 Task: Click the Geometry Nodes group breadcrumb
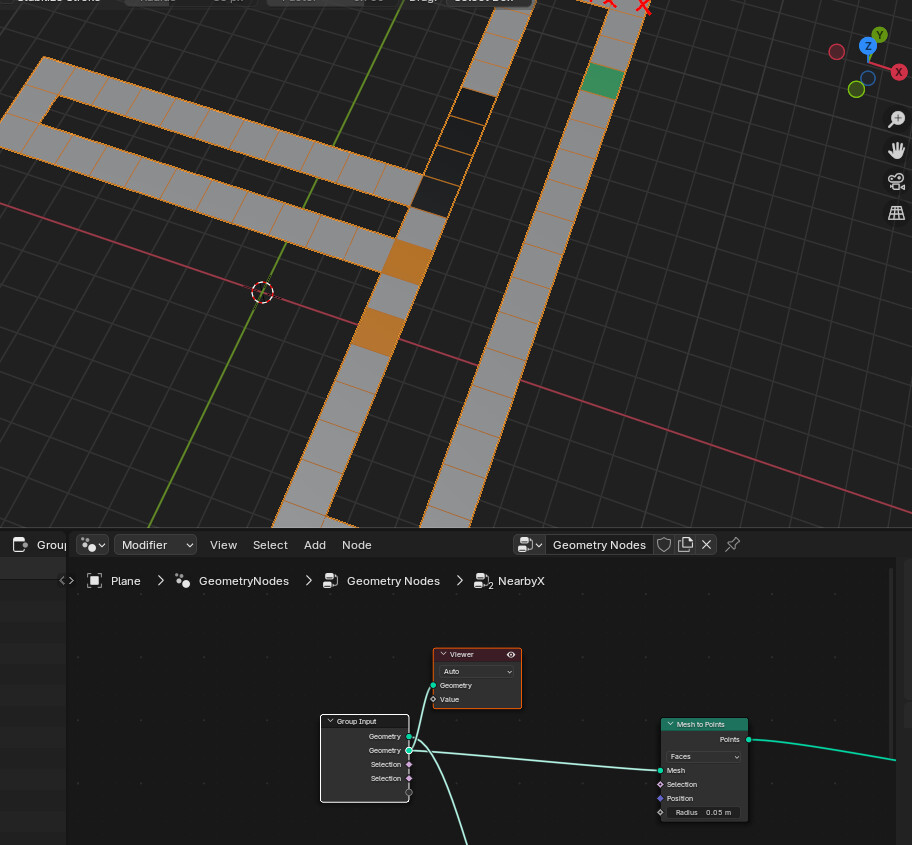click(393, 581)
